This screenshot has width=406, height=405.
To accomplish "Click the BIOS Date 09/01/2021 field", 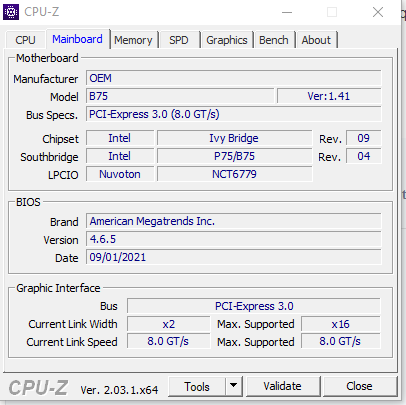I will [x=234, y=257].
